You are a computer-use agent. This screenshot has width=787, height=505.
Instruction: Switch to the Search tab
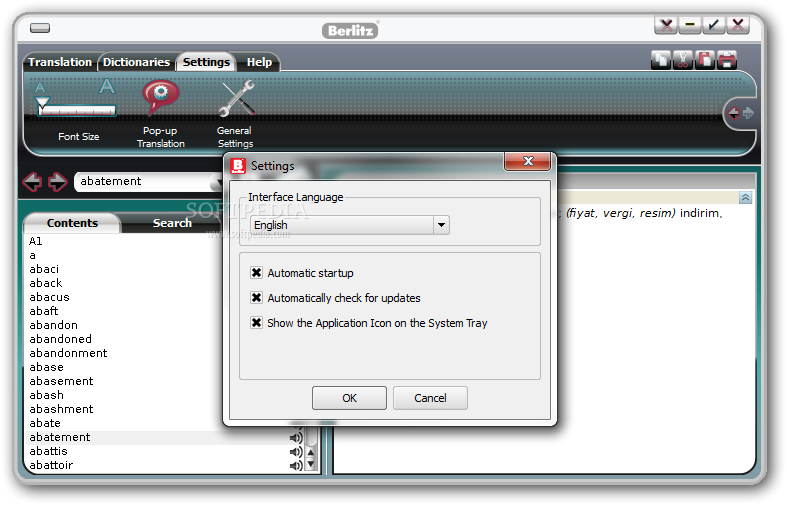click(x=172, y=223)
